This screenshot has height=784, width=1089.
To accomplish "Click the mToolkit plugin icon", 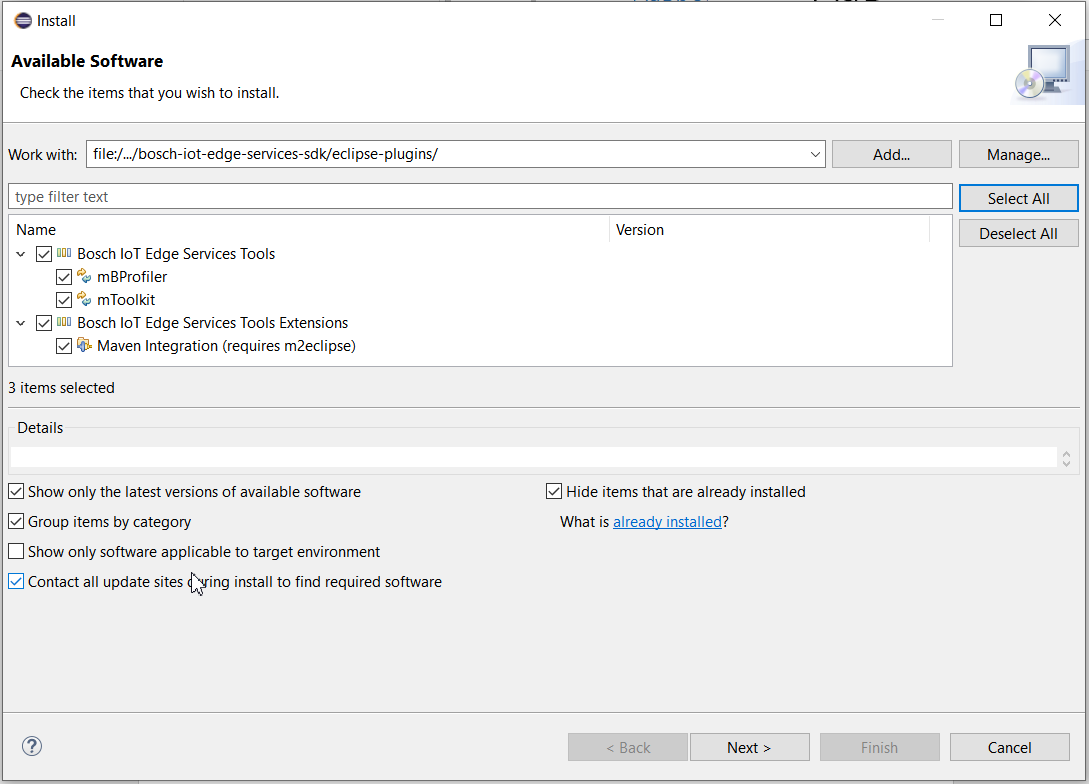I will [x=85, y=300].
